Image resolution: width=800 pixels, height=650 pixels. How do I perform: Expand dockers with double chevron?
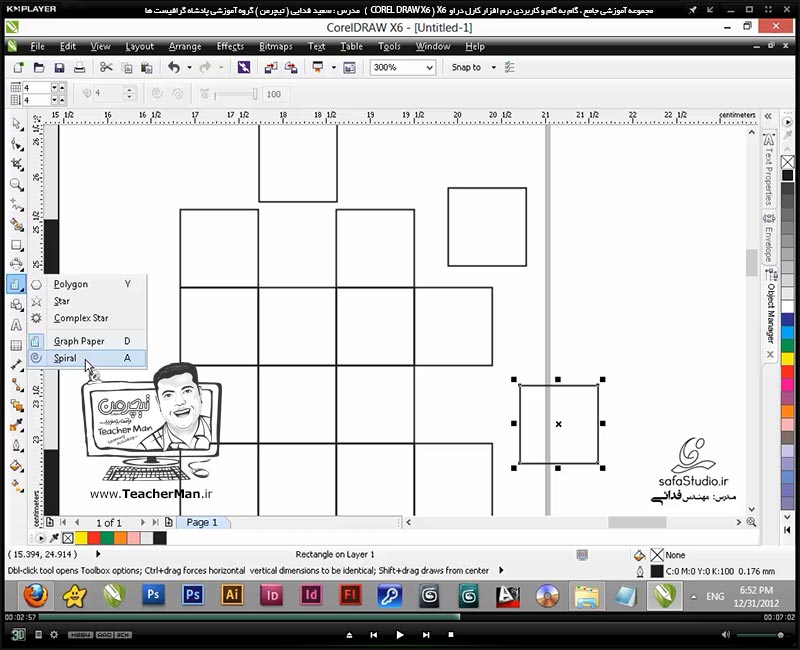[x=768, y=116]
